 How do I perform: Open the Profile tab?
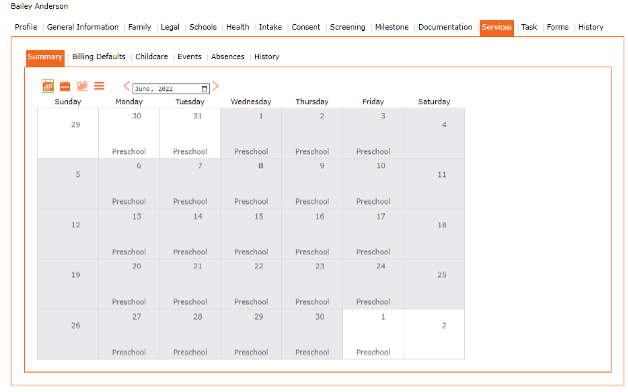(26, 27)
